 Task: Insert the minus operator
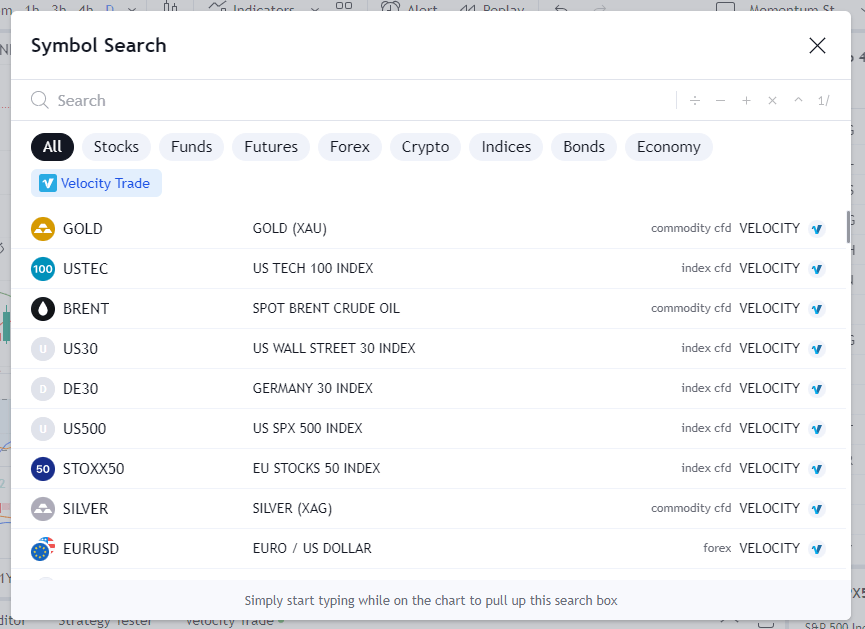[720, 101]
